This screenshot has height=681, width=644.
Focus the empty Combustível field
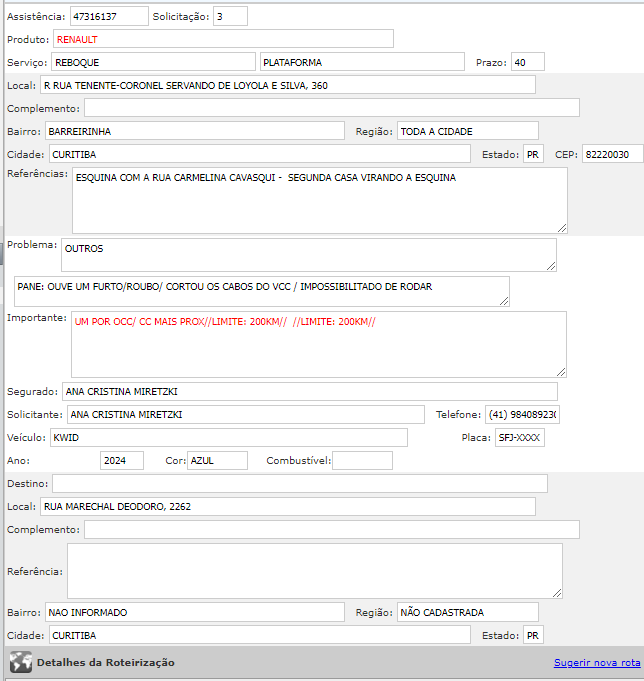pos(363,460)
